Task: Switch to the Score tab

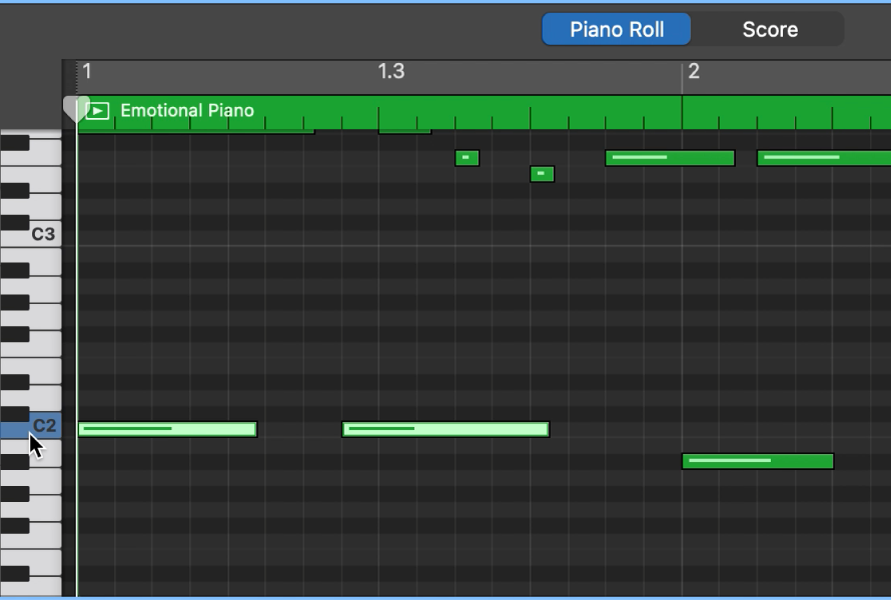Action: tap(768, 29)
